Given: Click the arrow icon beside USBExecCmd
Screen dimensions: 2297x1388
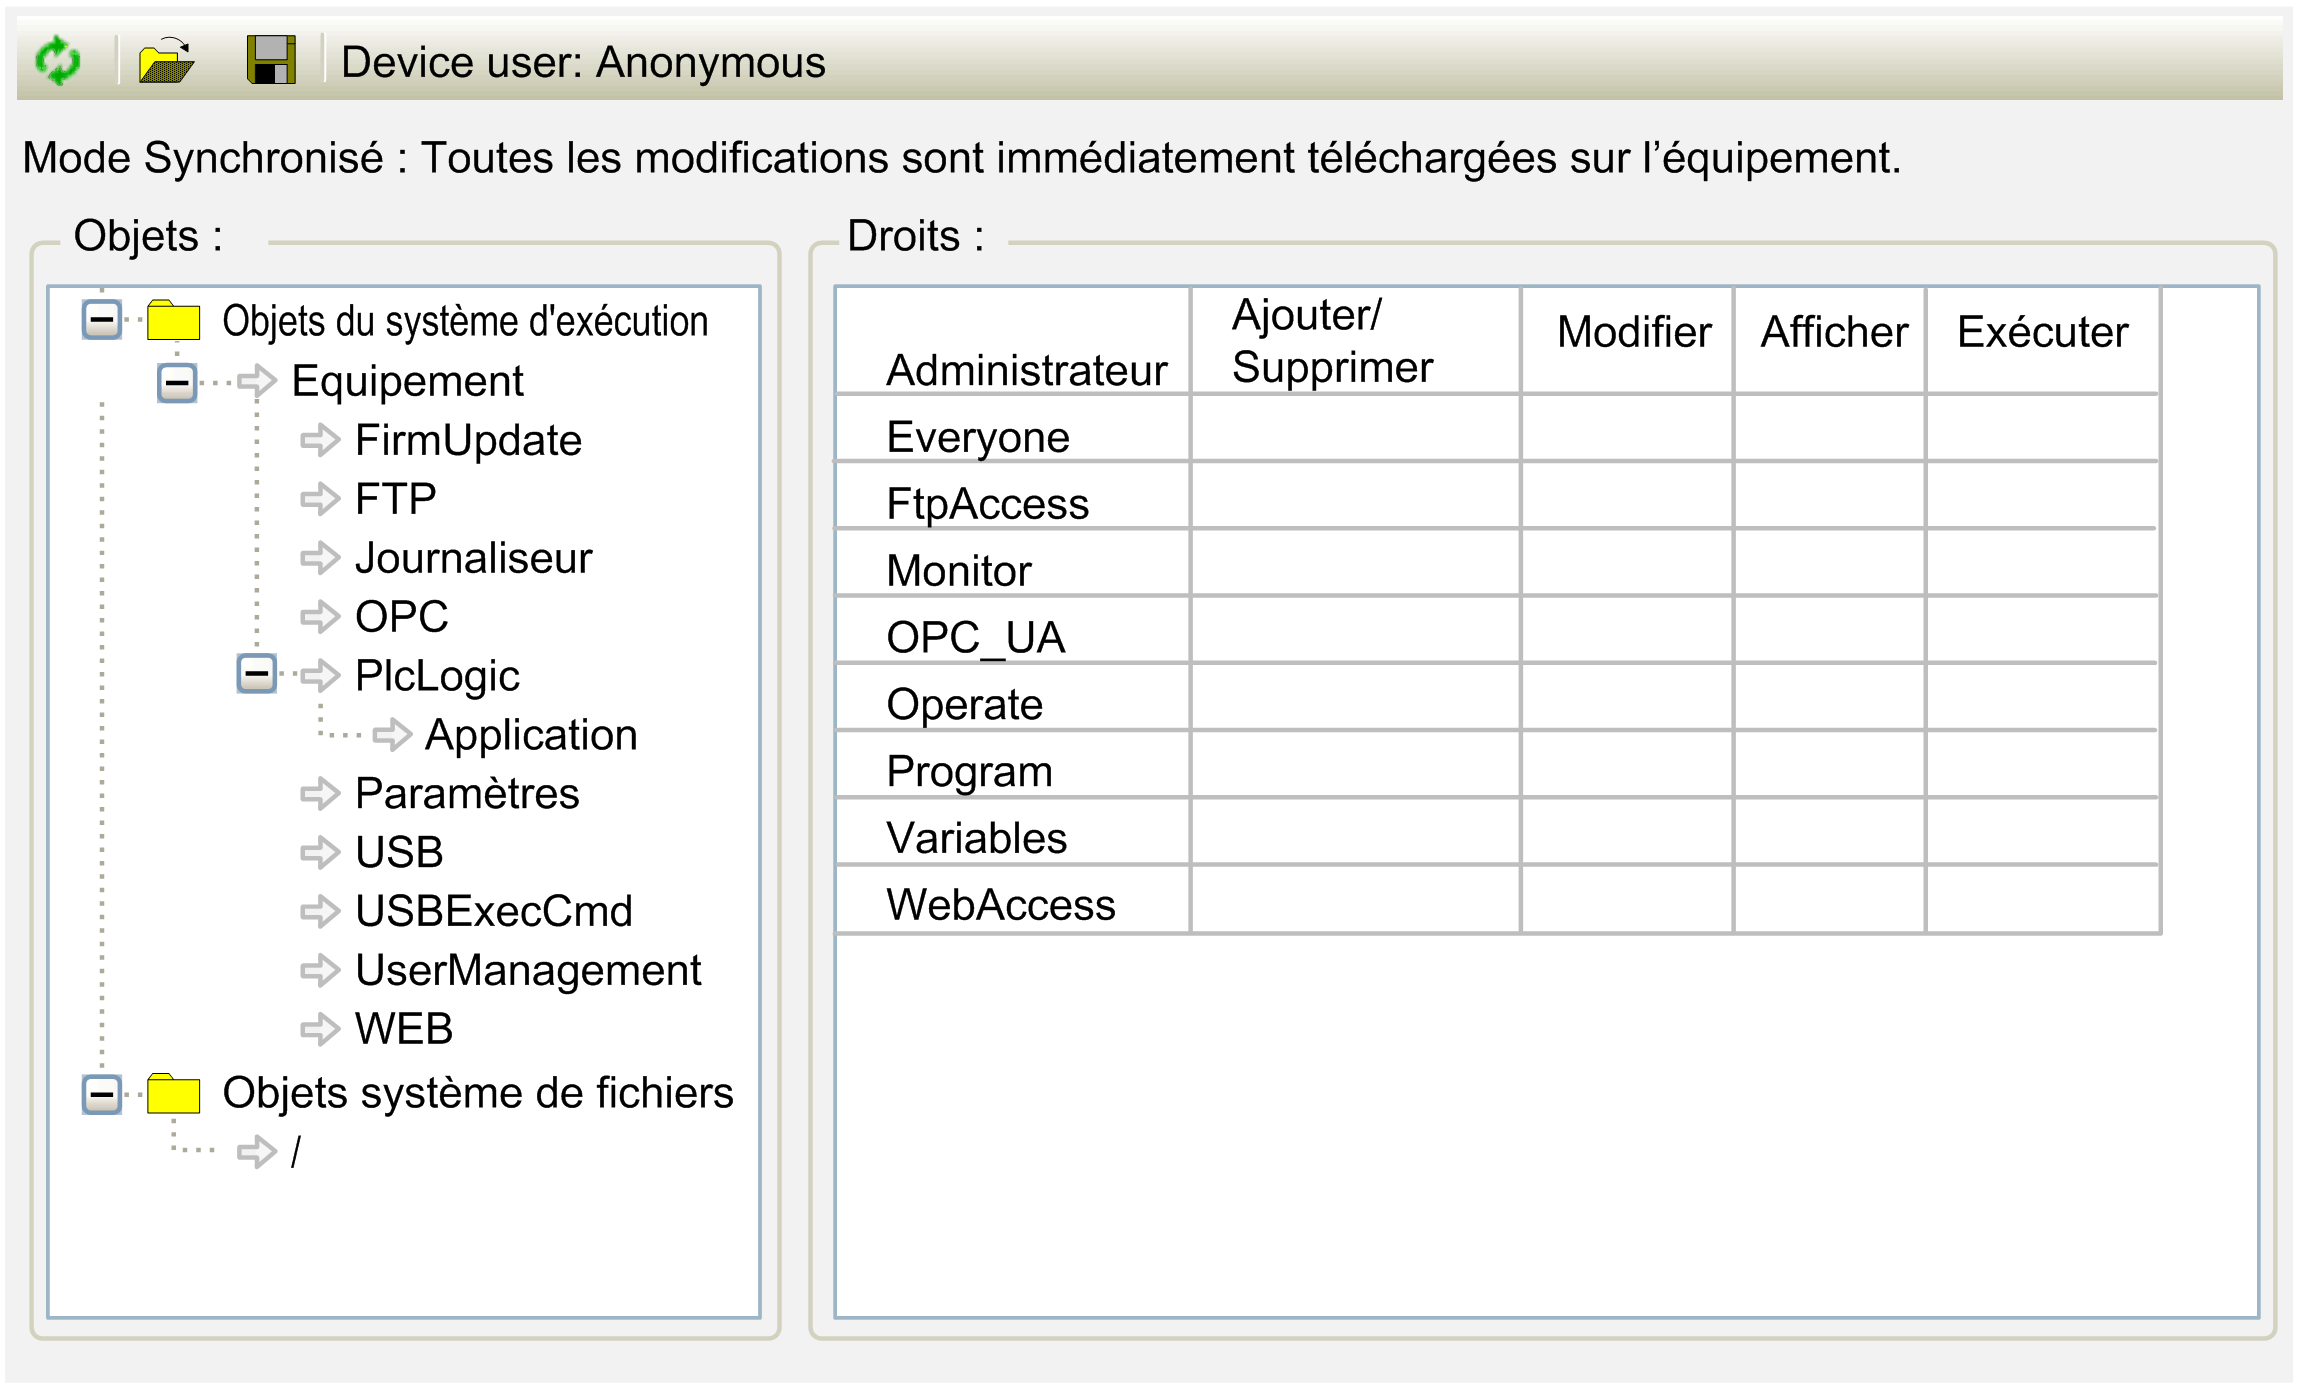Looking at the screenshot, I should click(320, 911).
